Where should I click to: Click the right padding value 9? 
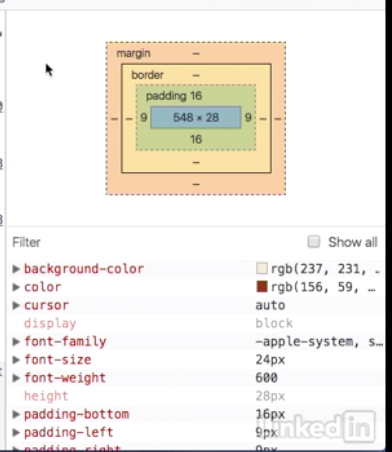[248, 117]
